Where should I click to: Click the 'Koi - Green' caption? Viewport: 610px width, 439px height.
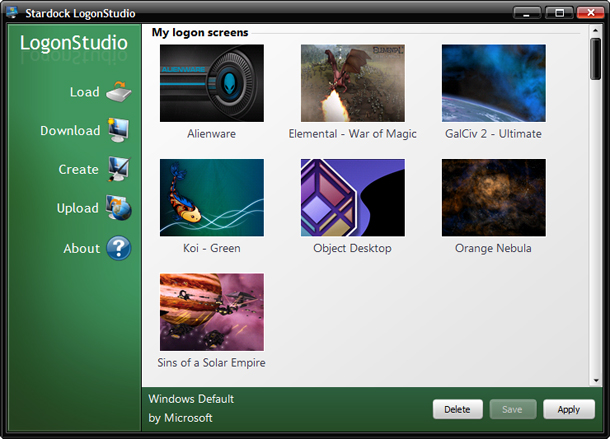212,248
